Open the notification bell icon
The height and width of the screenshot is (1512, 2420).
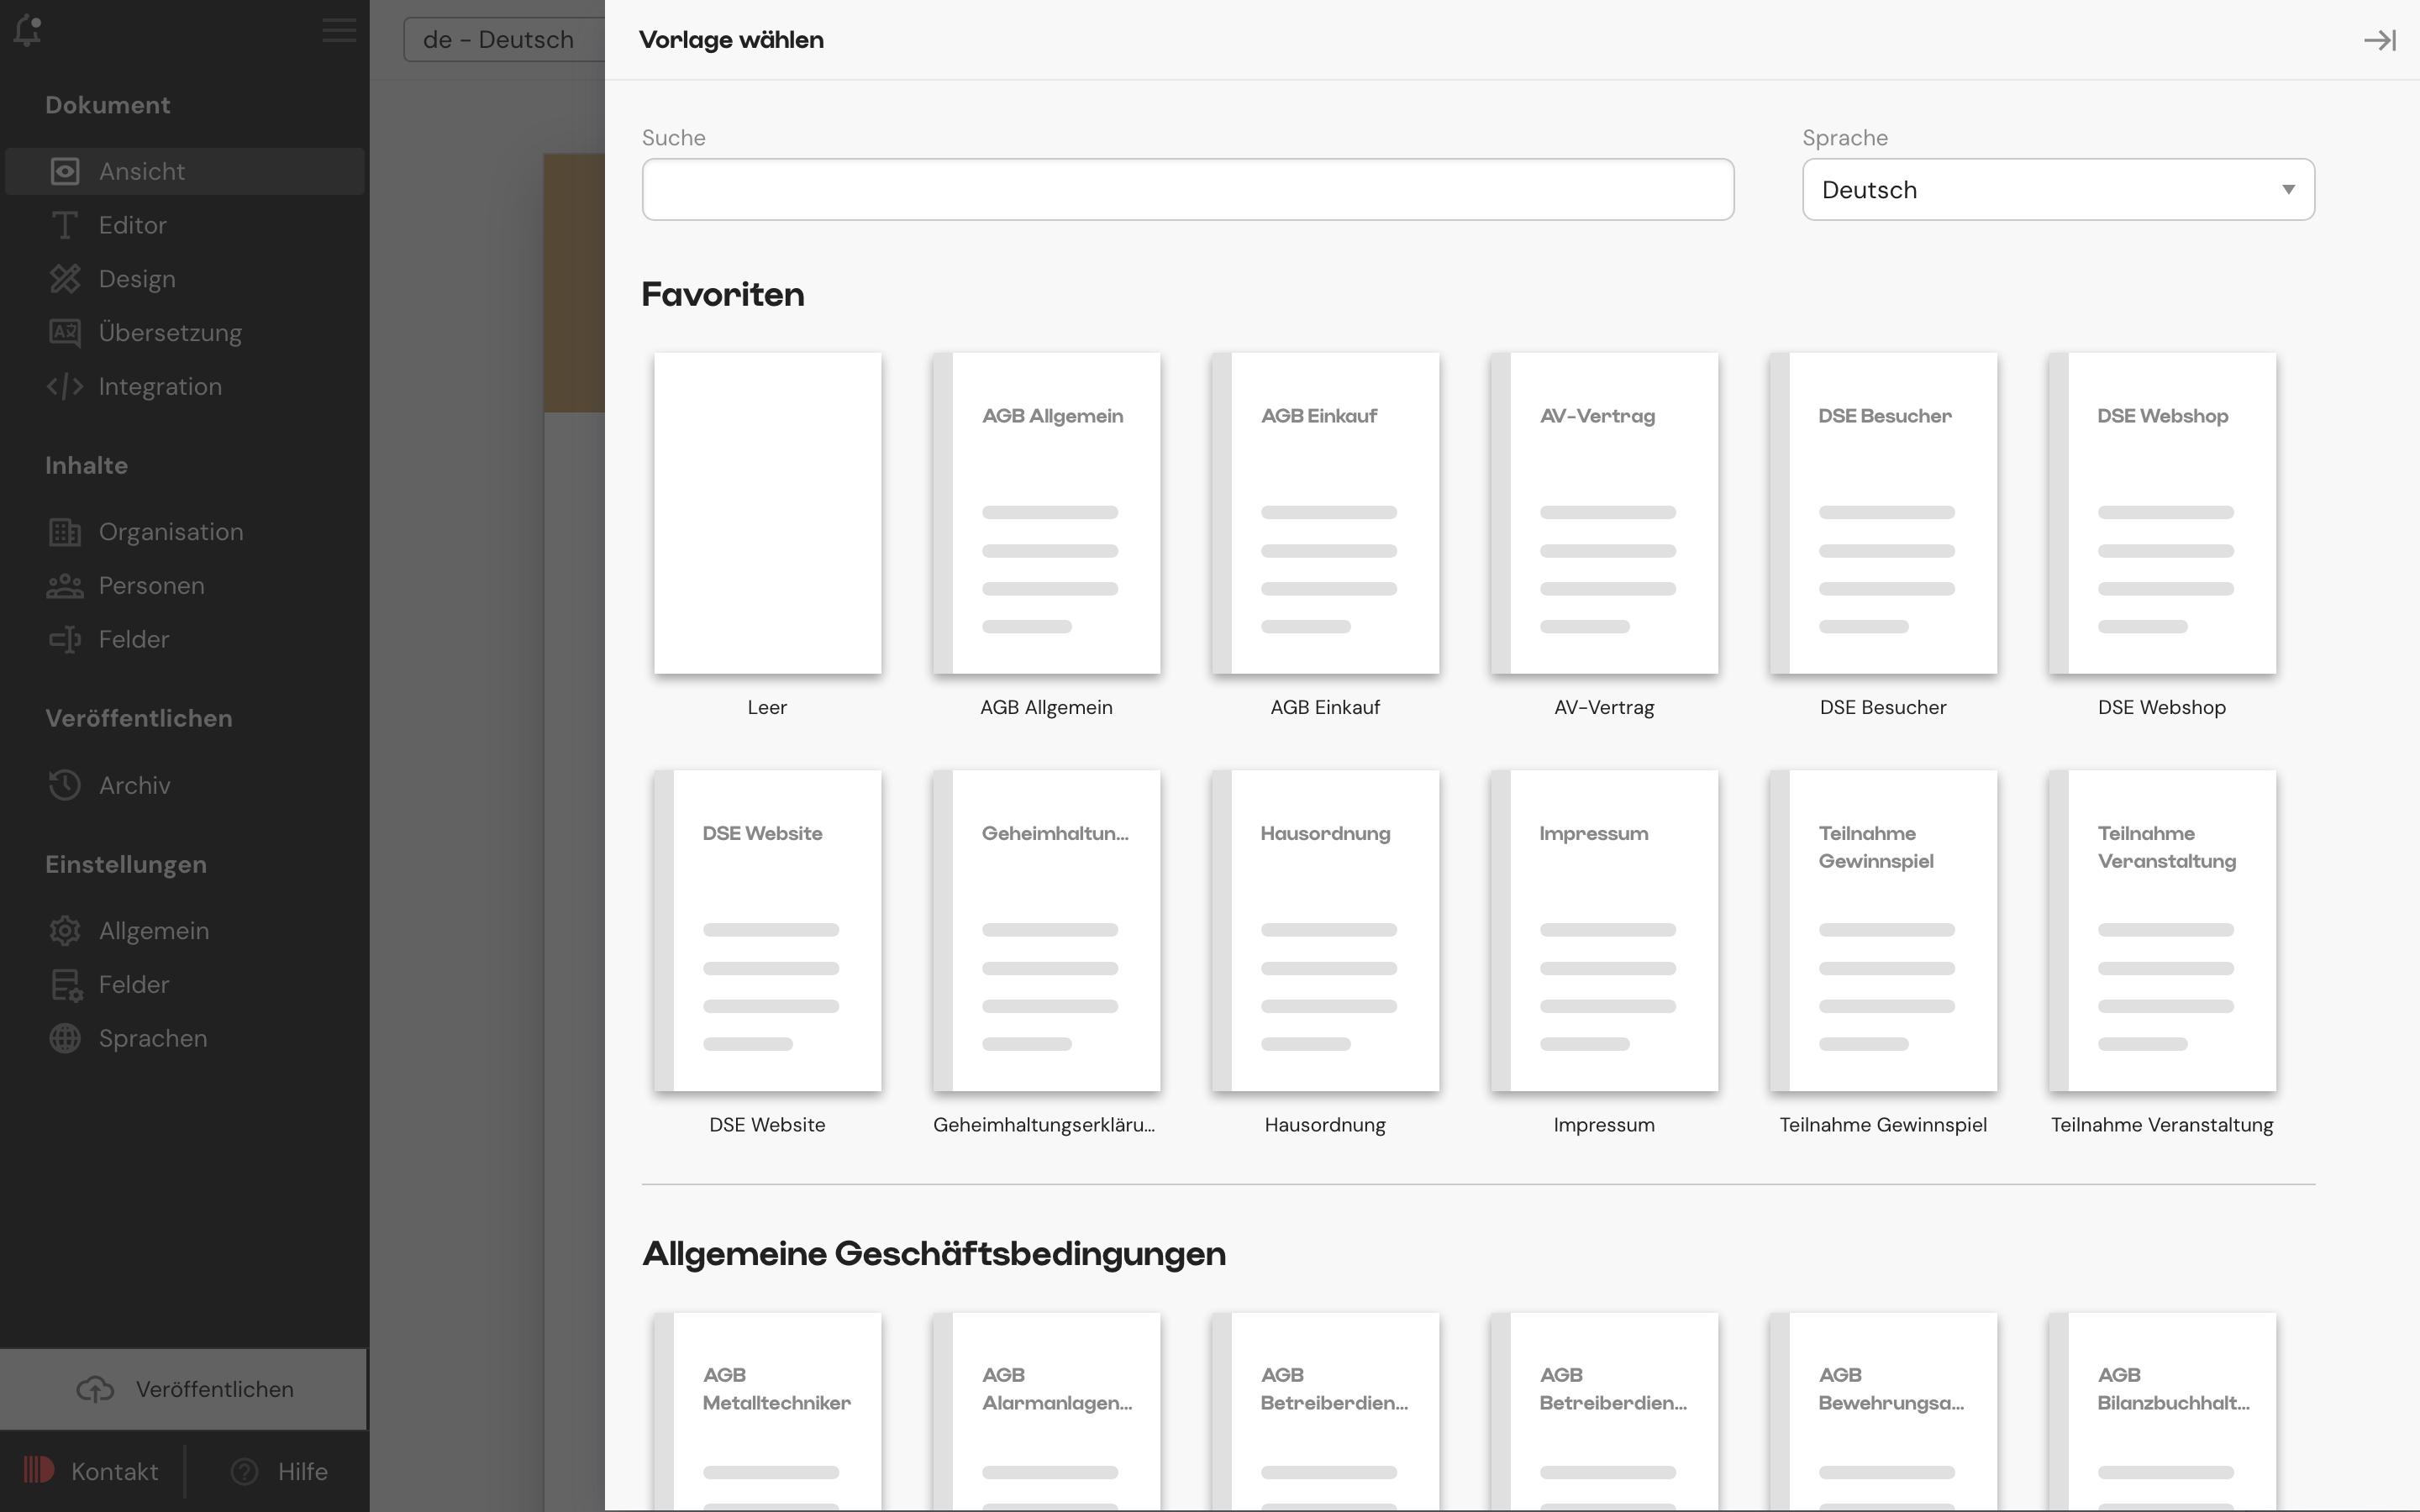tap(28, 30)
